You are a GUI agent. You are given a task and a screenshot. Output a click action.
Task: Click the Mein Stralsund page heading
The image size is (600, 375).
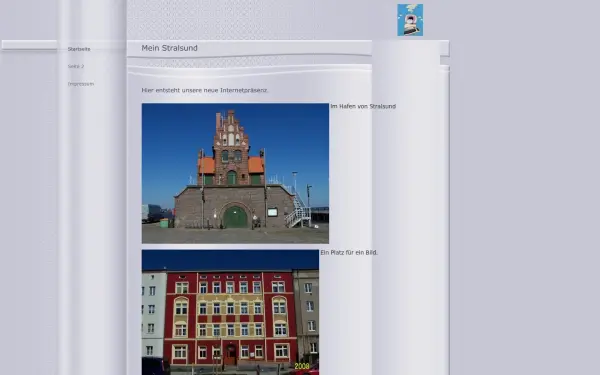(170, 48)
